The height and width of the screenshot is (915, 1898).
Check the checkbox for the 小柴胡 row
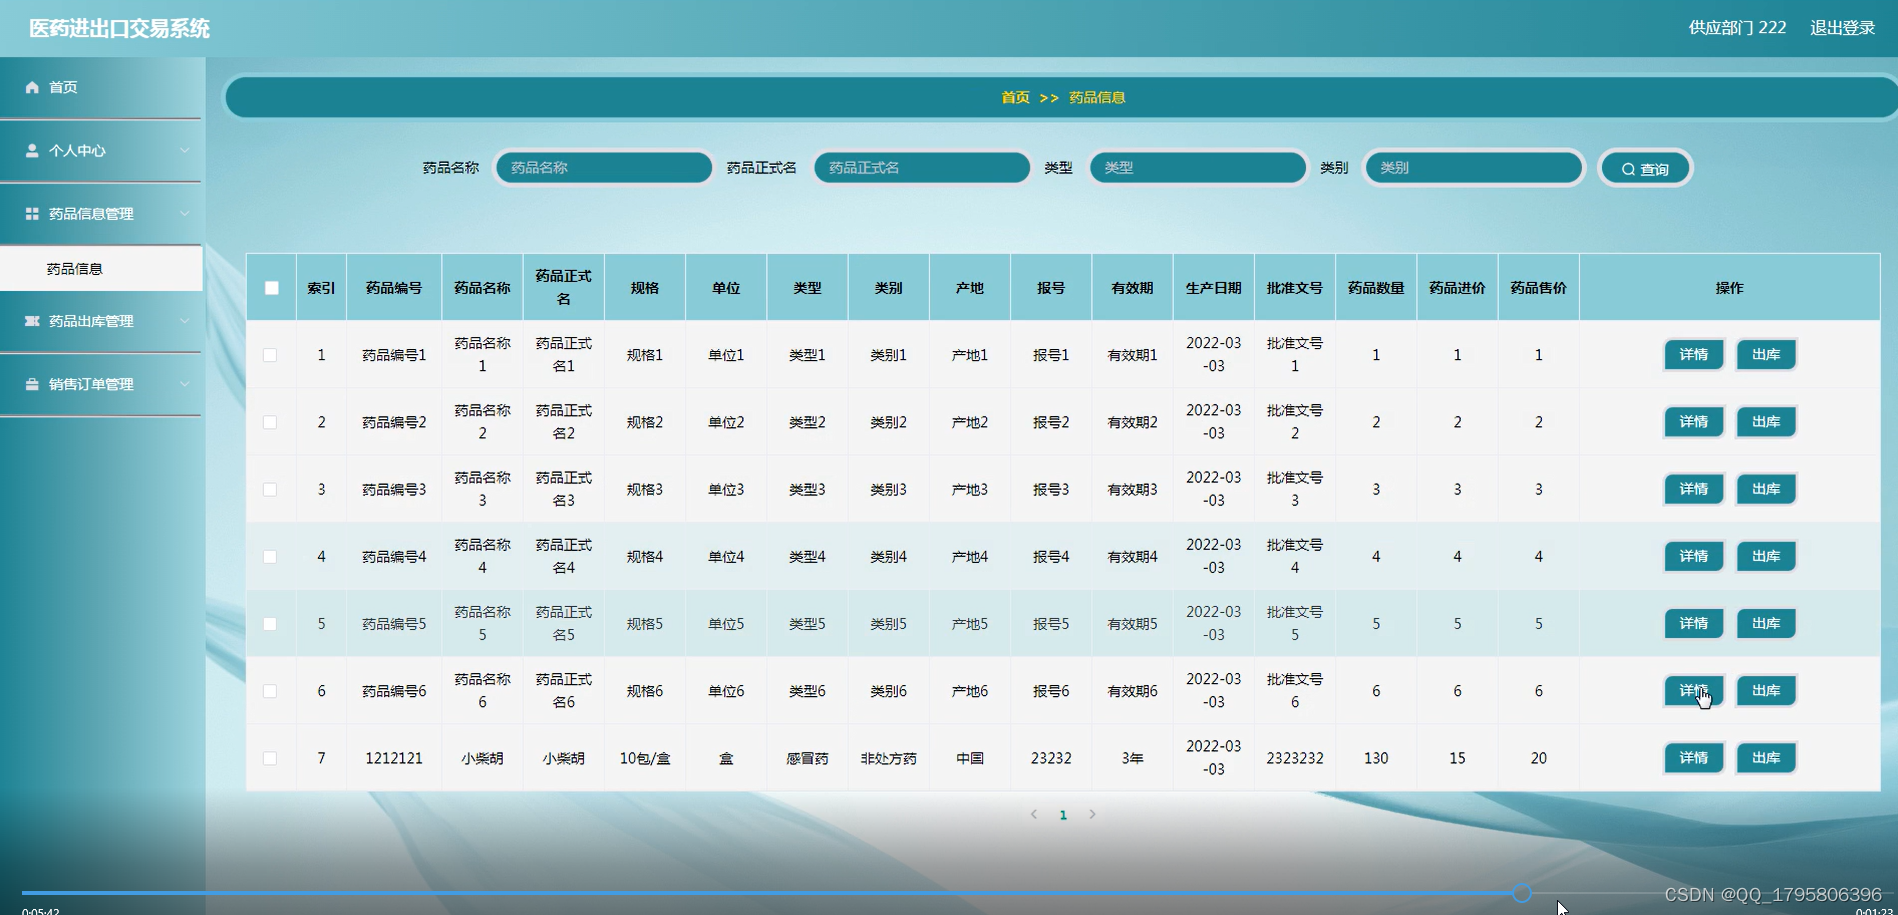pyautogui.click(x=270, y=758)
